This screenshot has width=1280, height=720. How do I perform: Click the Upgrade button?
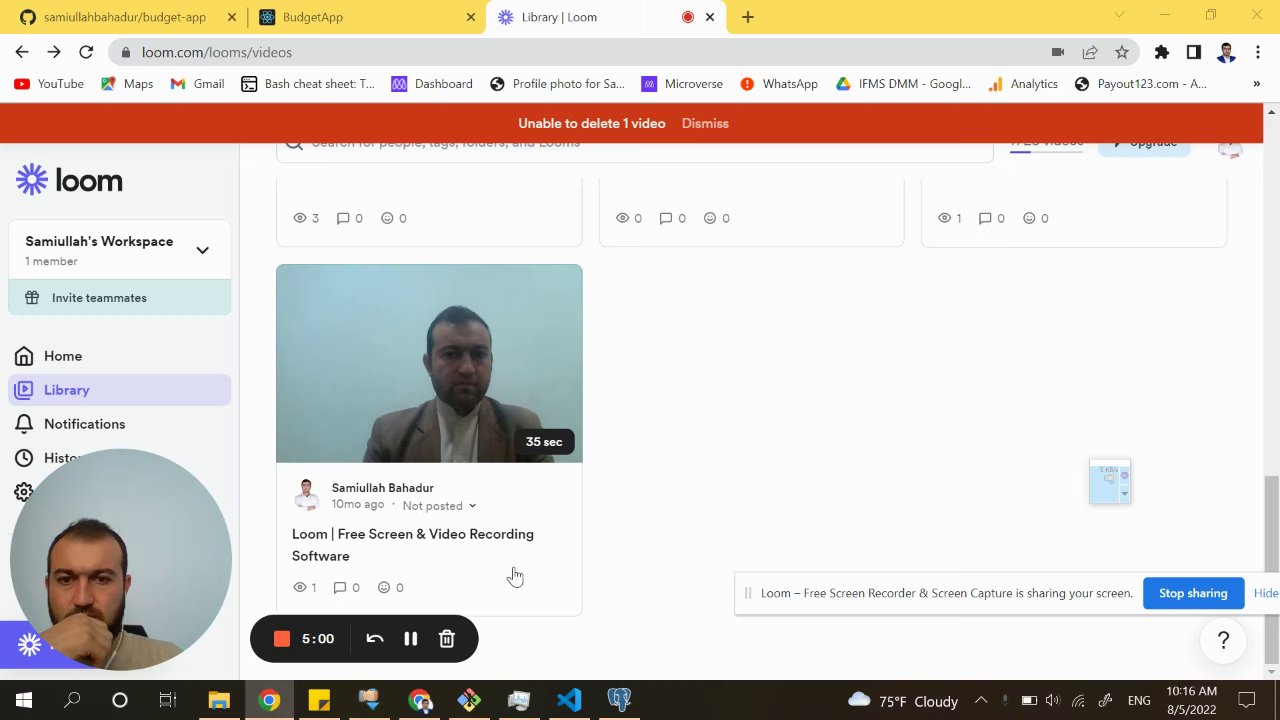(1144, 143)
